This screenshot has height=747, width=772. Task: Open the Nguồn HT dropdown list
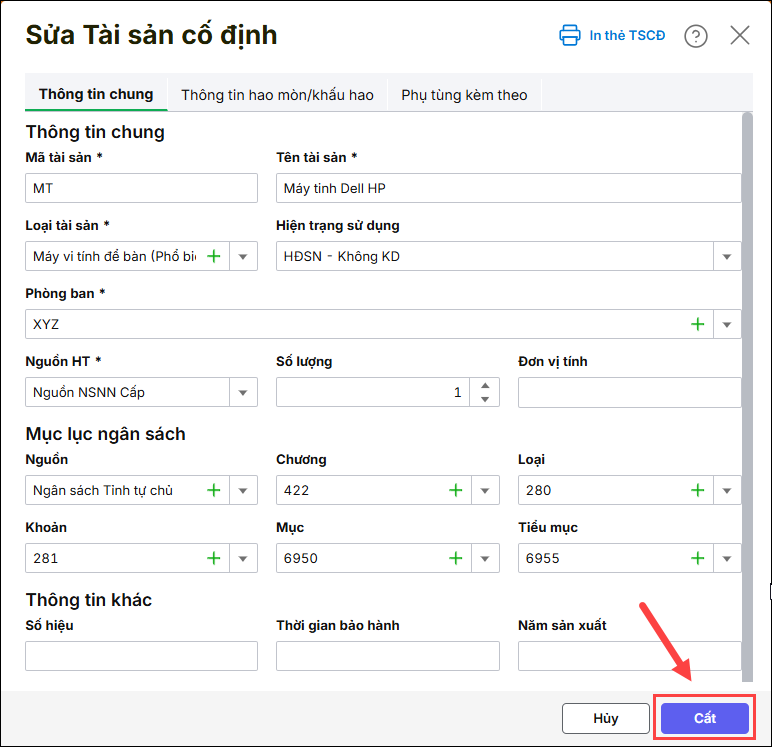pyautogui.click(x=243, y=393)
